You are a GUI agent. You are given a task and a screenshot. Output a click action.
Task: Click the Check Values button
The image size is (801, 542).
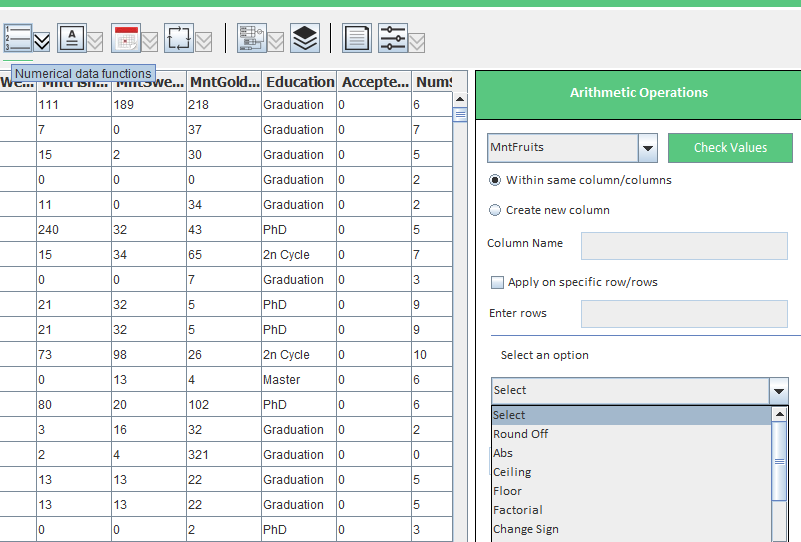pos(730,148)
